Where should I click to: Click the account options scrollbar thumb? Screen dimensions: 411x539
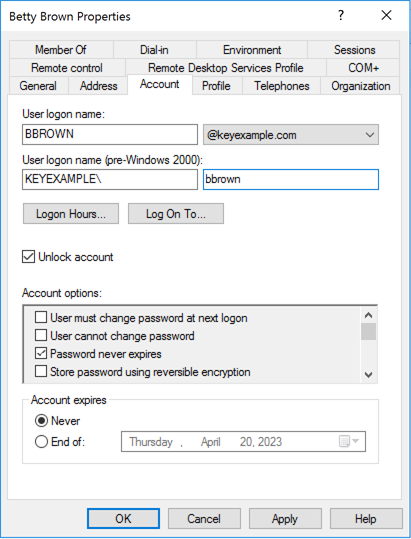coord(368,331)
